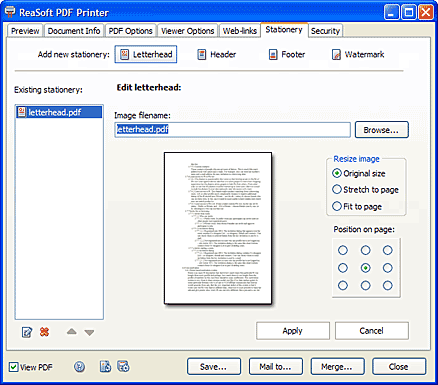Select Fit to page option
Viewport: 438px width, 385px height.
click(337, 206)
